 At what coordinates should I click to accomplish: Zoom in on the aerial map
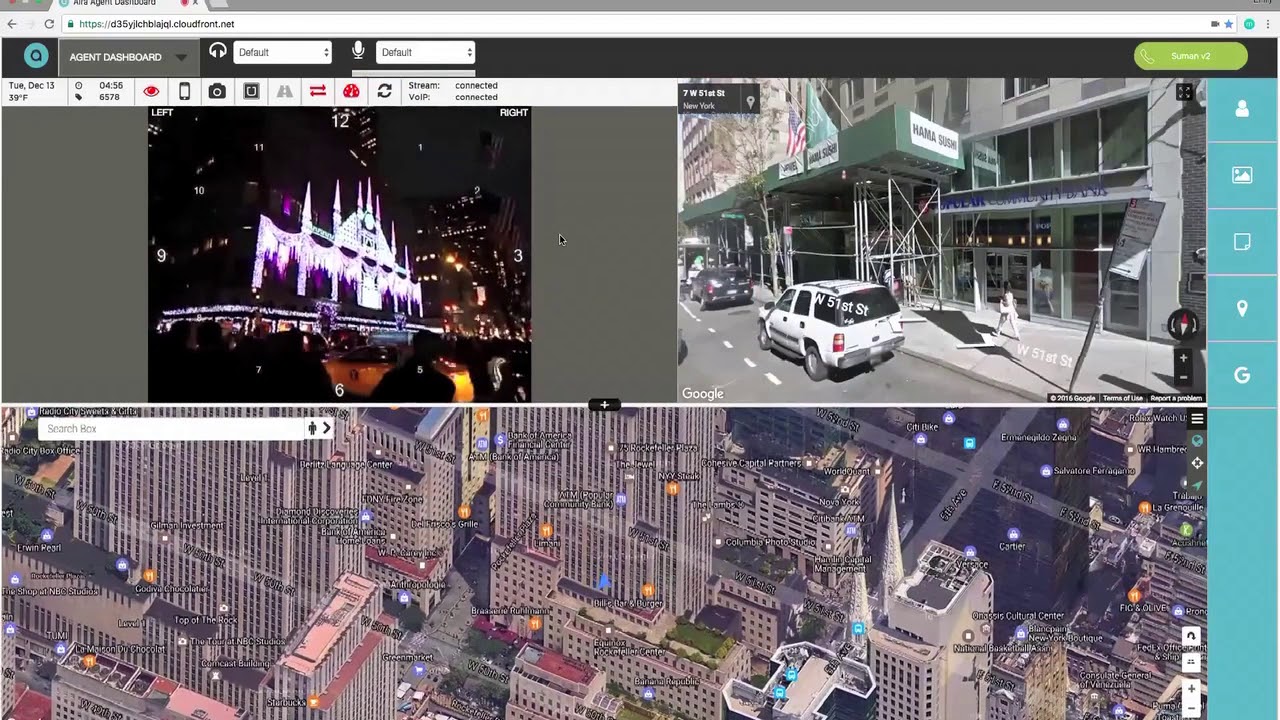pos(1190,689)
